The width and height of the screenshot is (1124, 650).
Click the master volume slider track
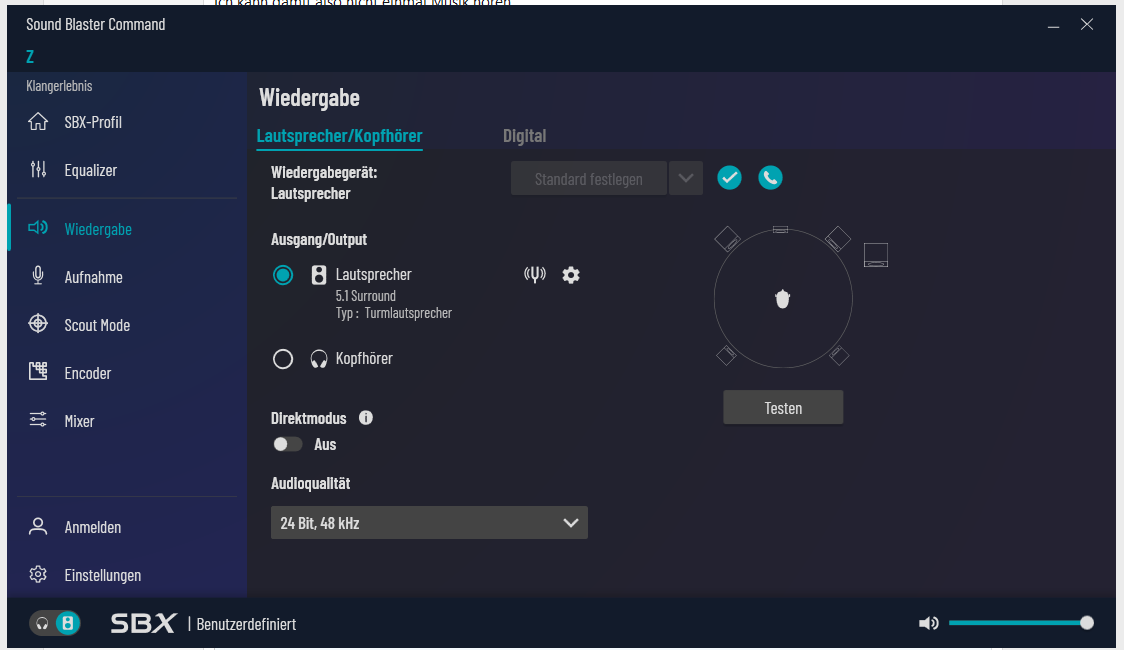[x=1018, y=623]
